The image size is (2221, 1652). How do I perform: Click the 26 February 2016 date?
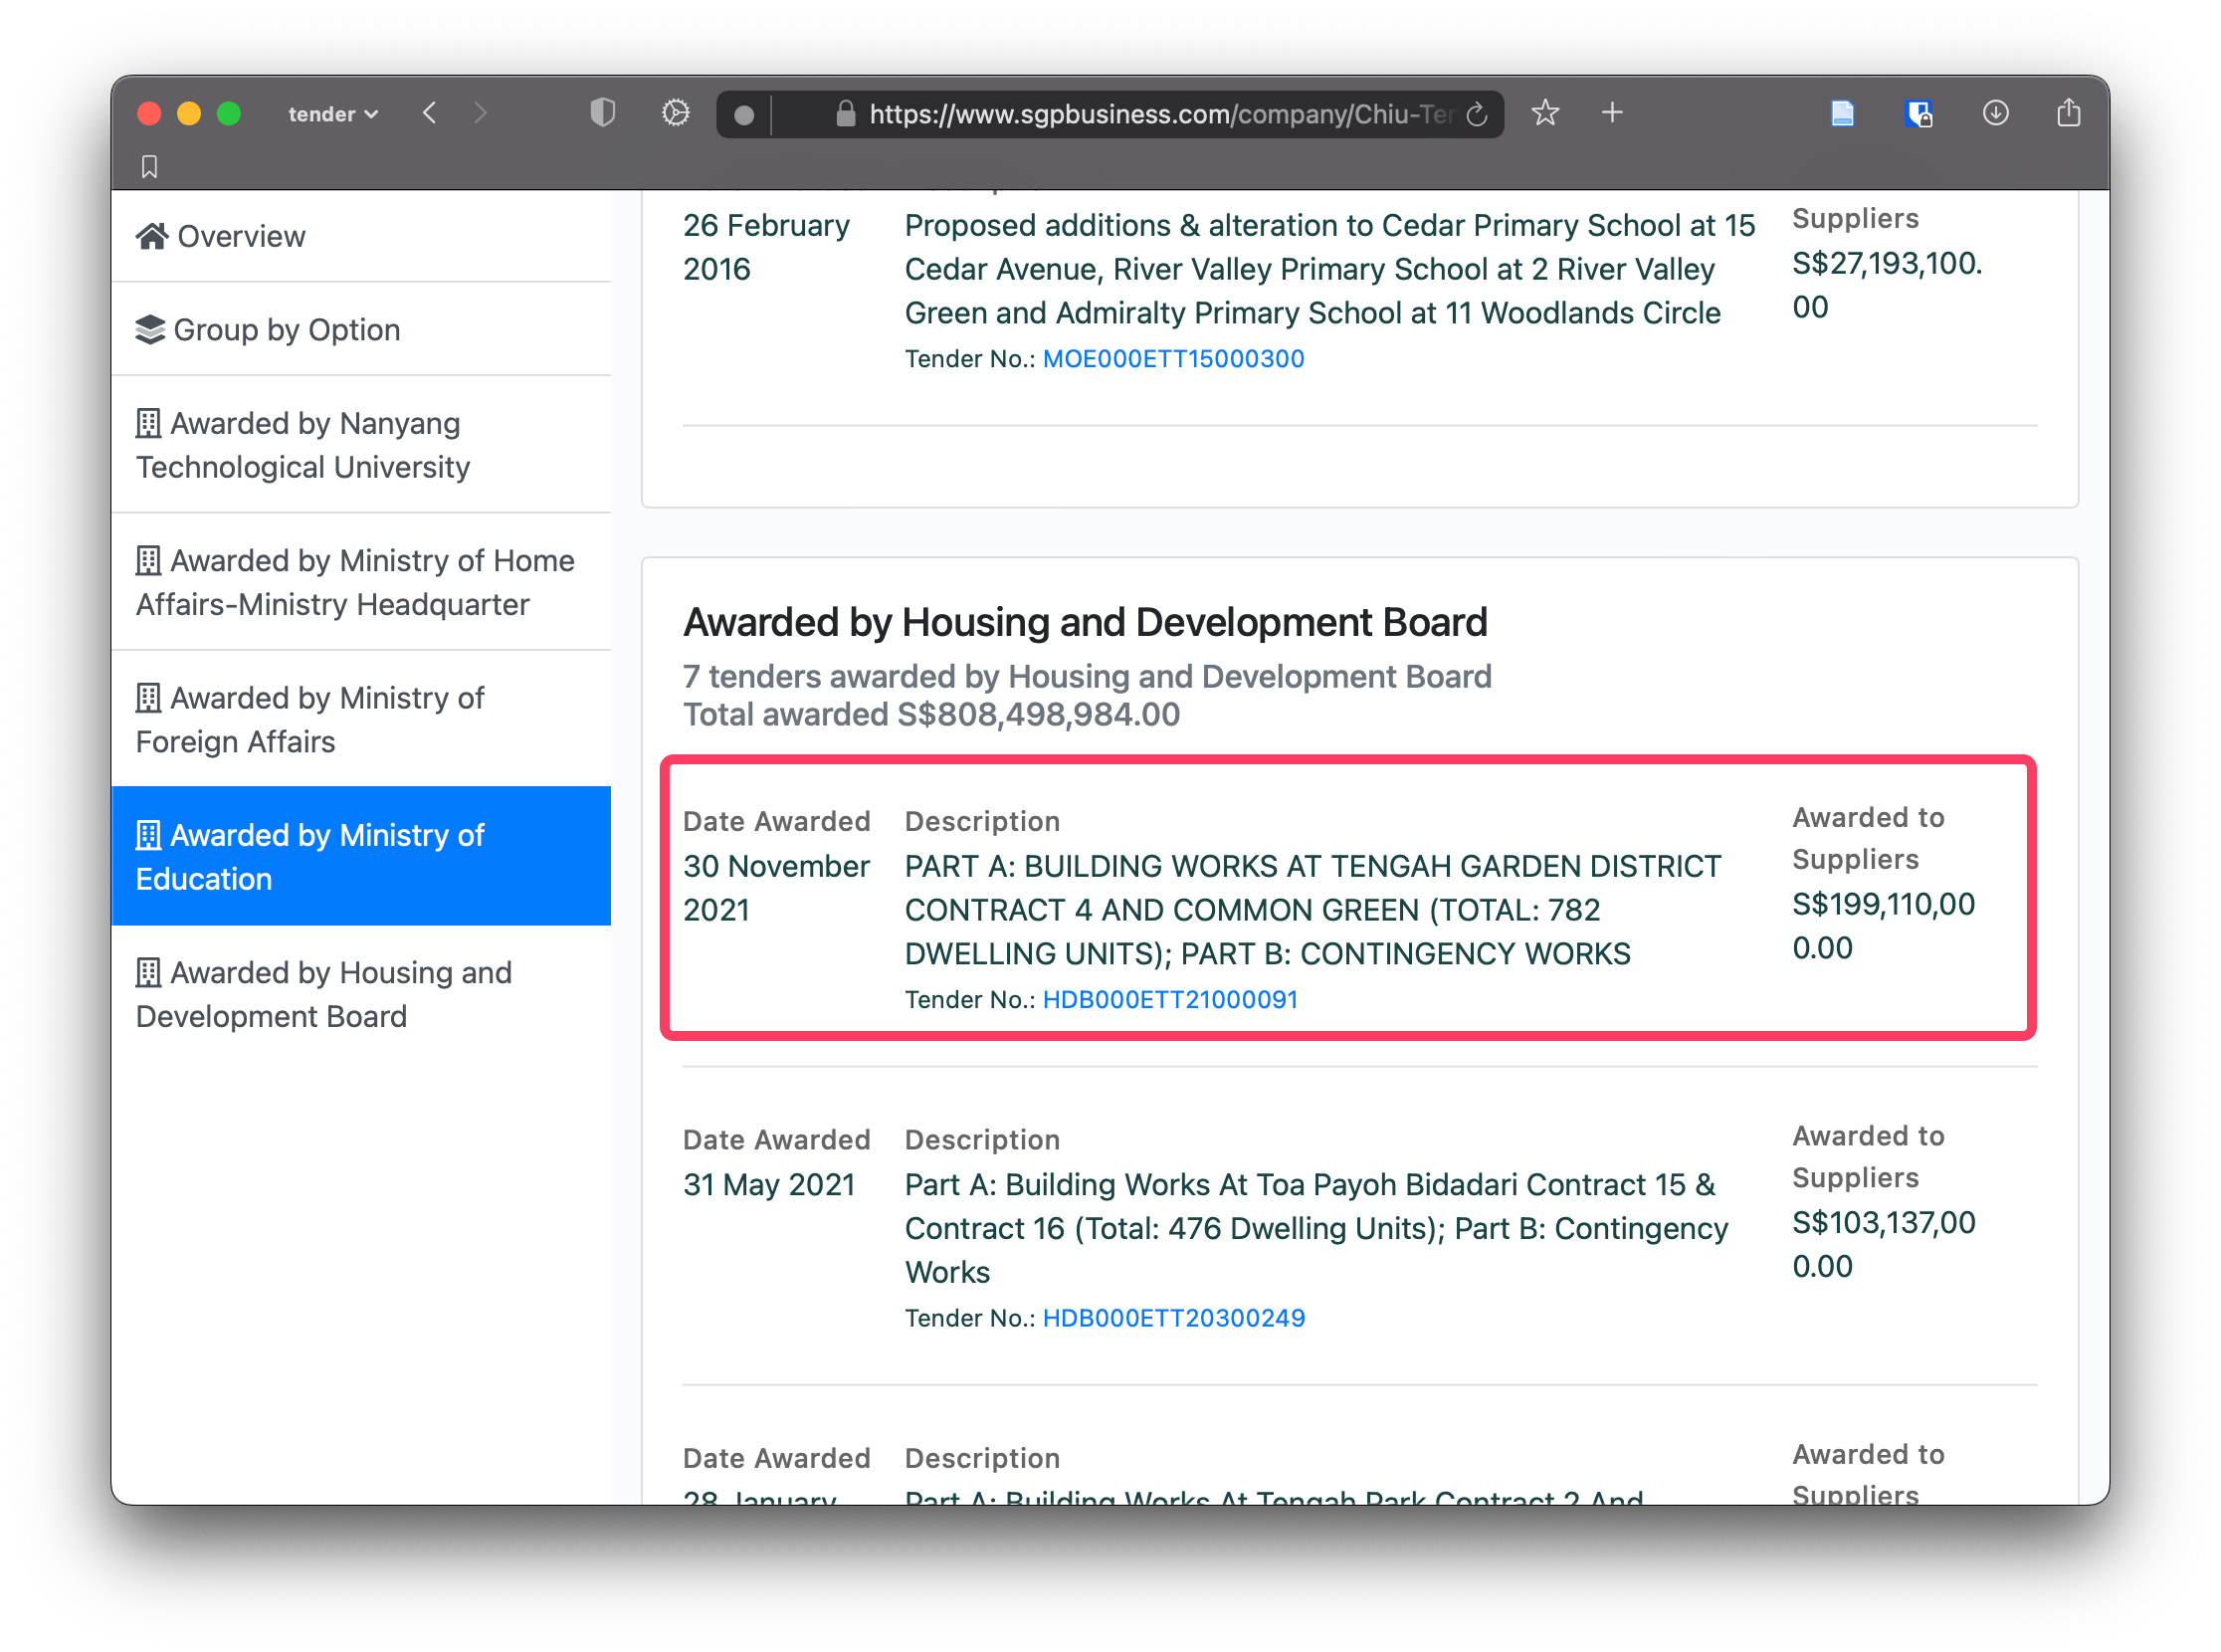[766, 247]
